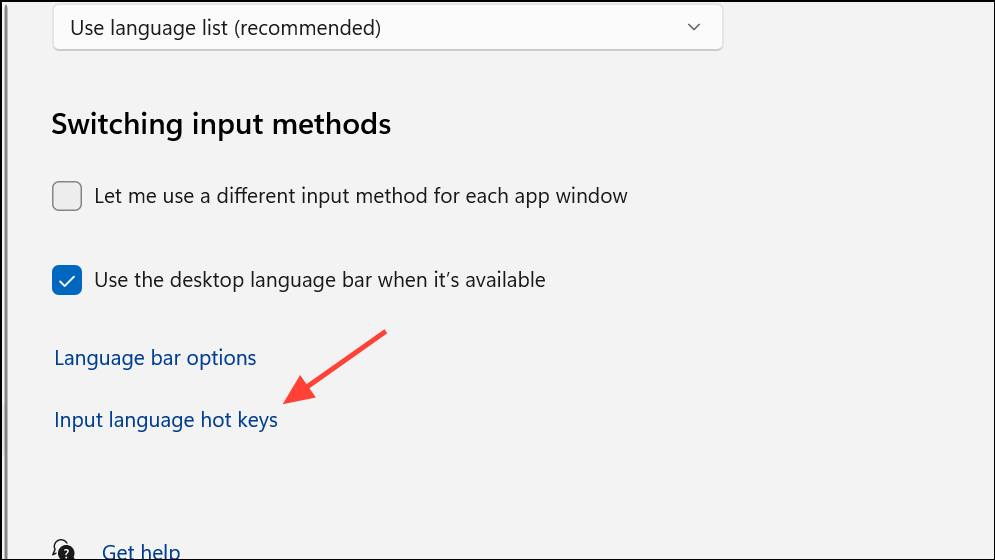
Task: Open Language bar options
Action: click(x=155, y=358)
